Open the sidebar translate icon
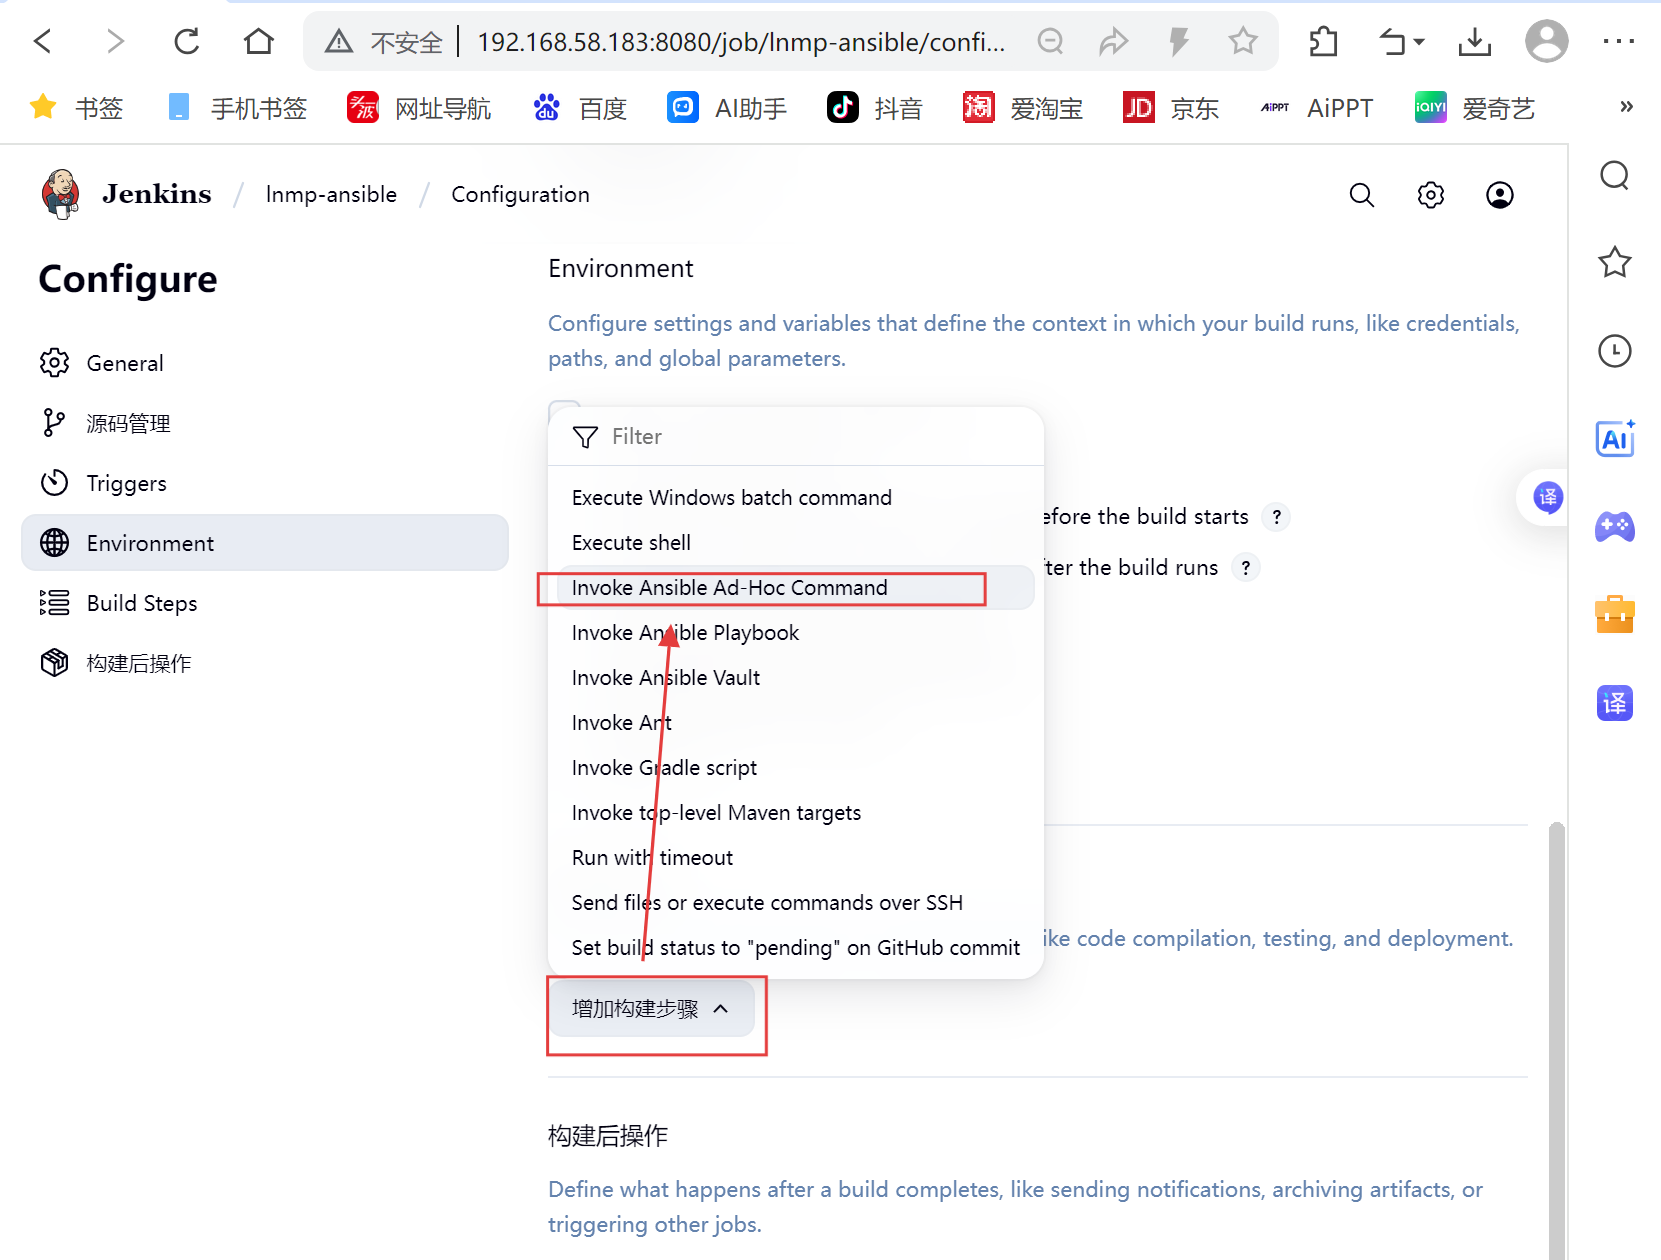 (x=1614, y=703)
